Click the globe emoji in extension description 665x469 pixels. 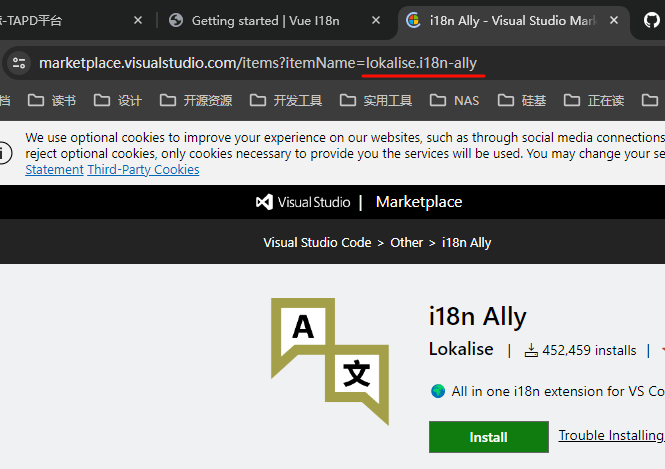pos(438,391)
